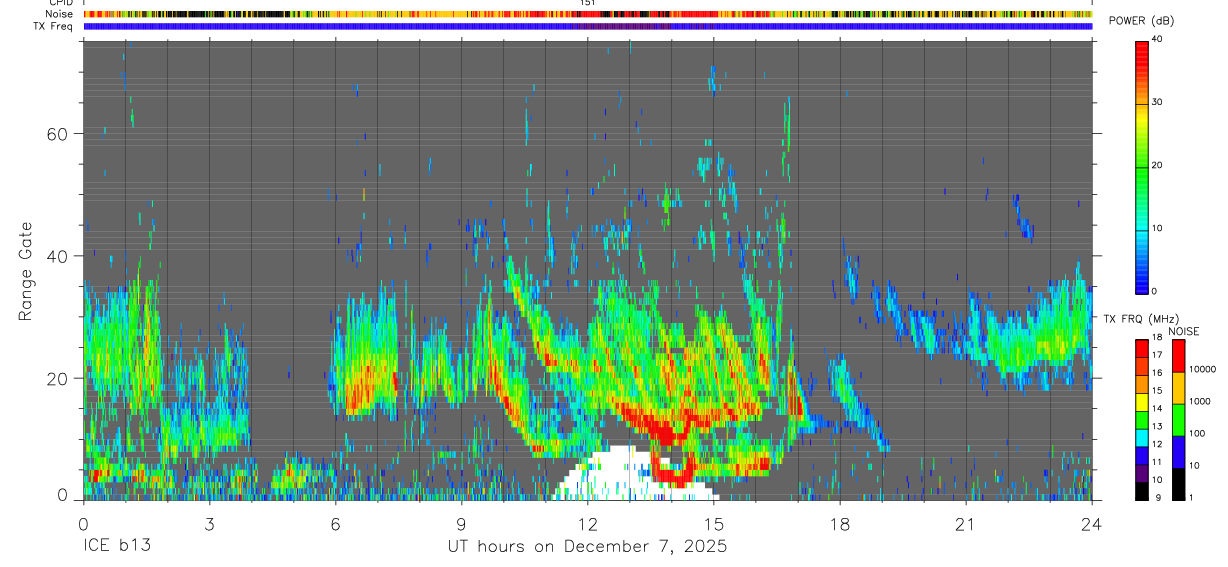1228x567 pixels.
Task: Pick the cyan 12-13 MHz TX FRQ swatch
Action: pyautogui.click(x=1142, y=438)
